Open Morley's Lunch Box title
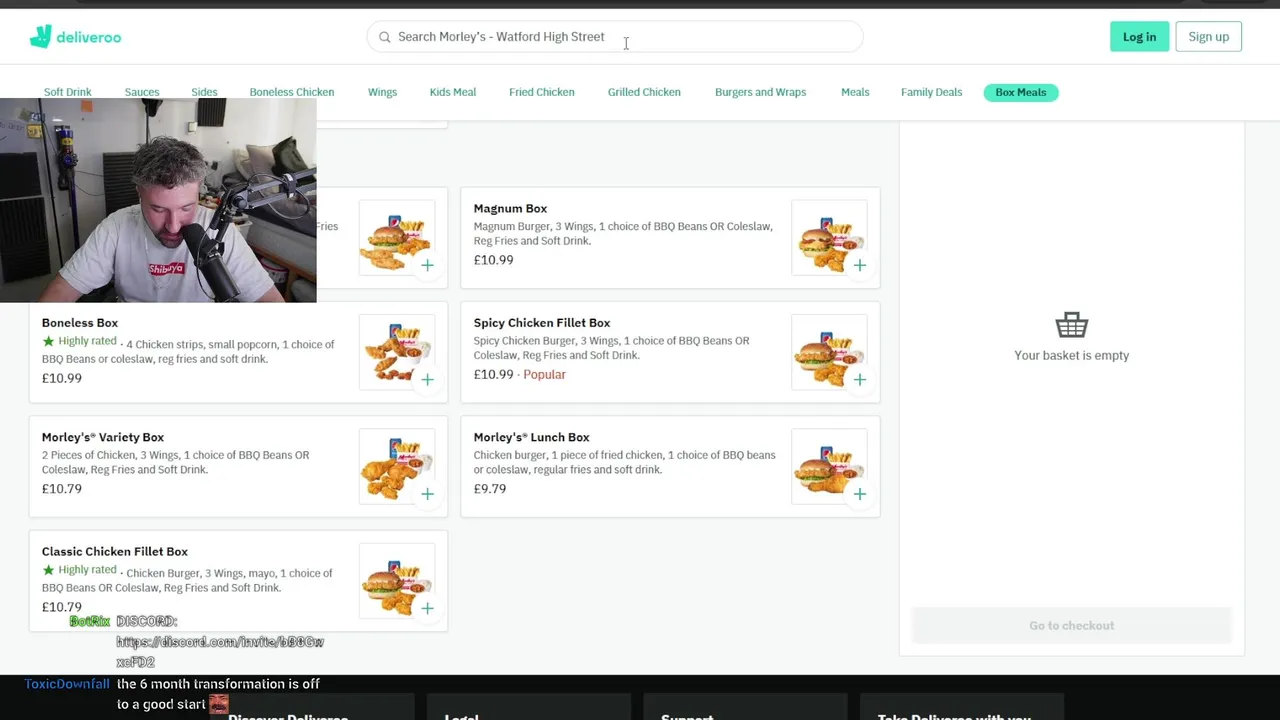The width and height of the screenshot is (1280, 720). click(531, 437)
